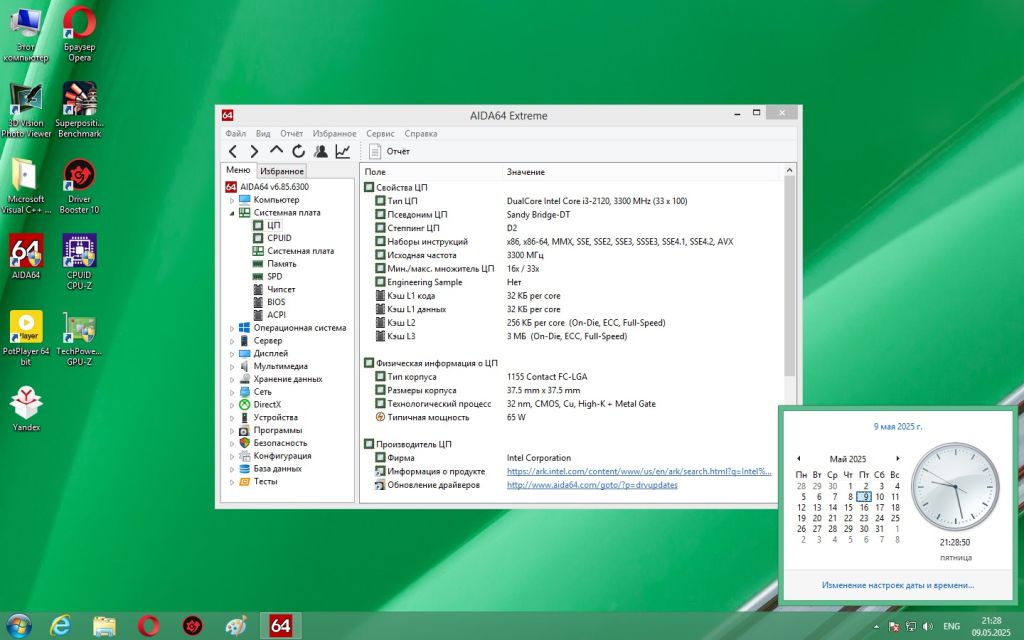The width and height of the screenshot is (1024, 640).
Task: Refresh the AIDA64 page
Action: pyautogui.click(x=298, y=152)
